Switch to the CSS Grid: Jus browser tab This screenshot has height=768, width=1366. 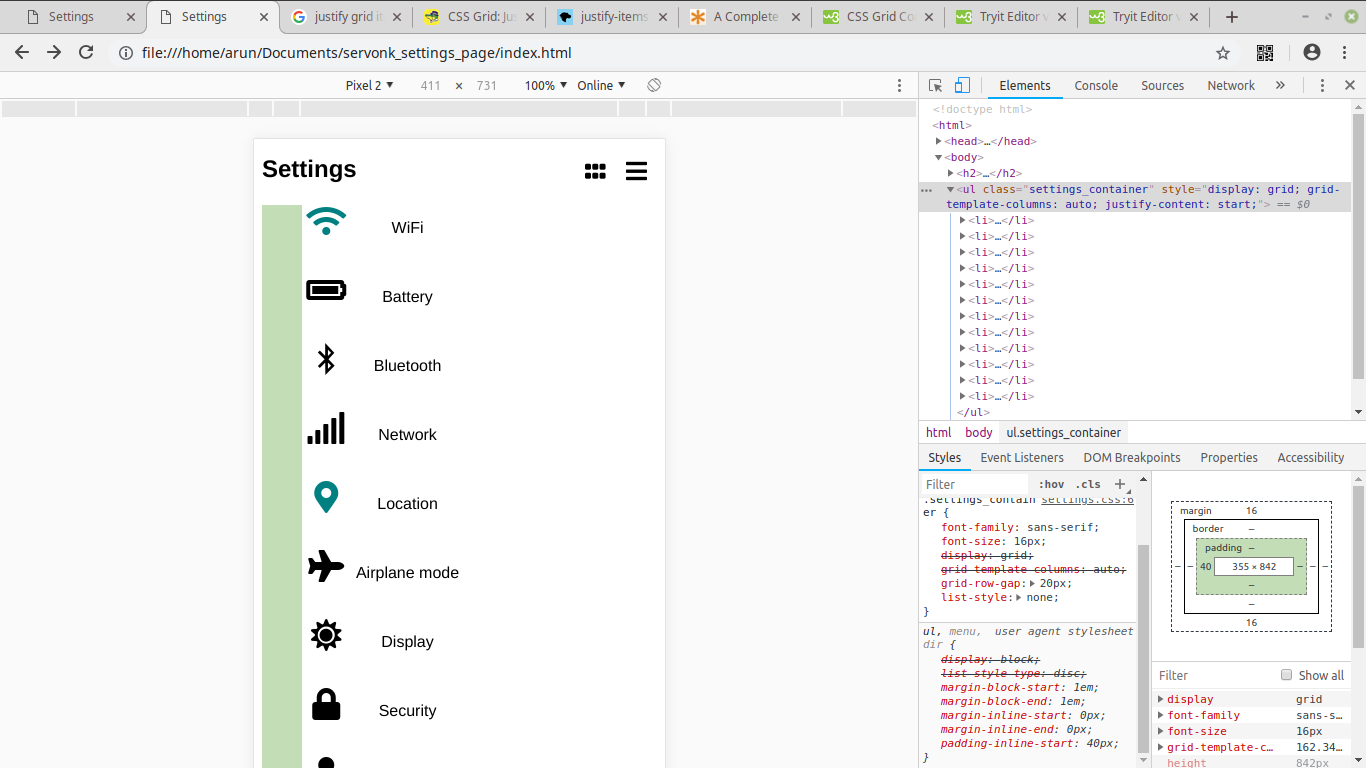(481, 17)
